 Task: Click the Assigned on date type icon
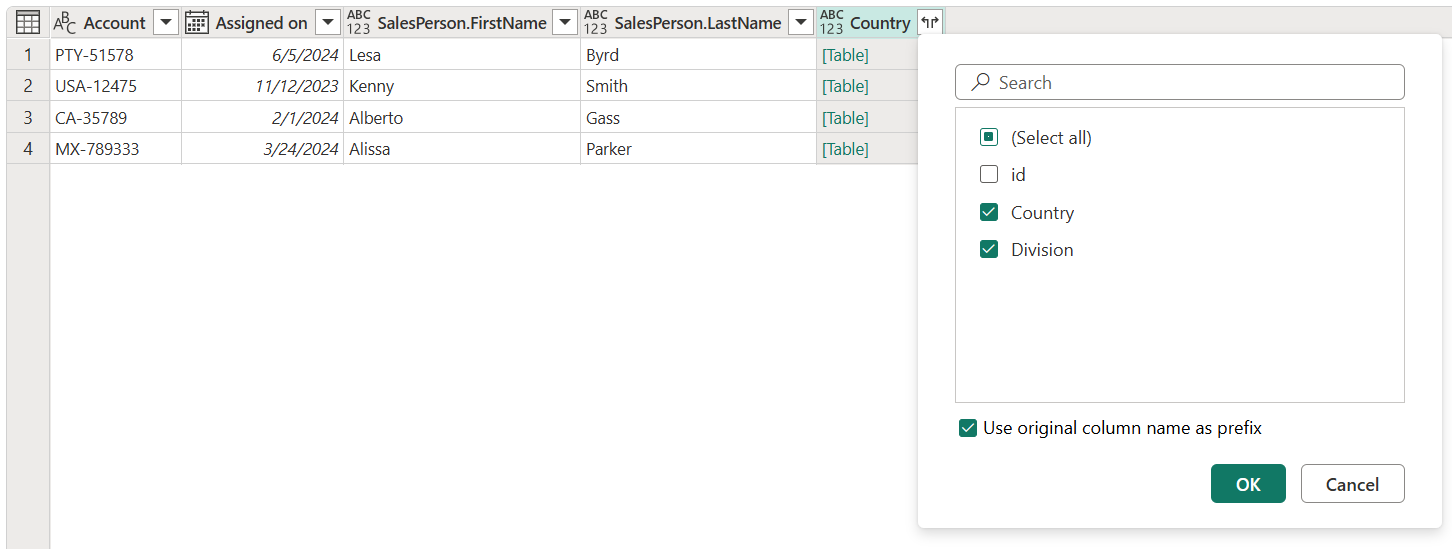[x=197, y=22]
